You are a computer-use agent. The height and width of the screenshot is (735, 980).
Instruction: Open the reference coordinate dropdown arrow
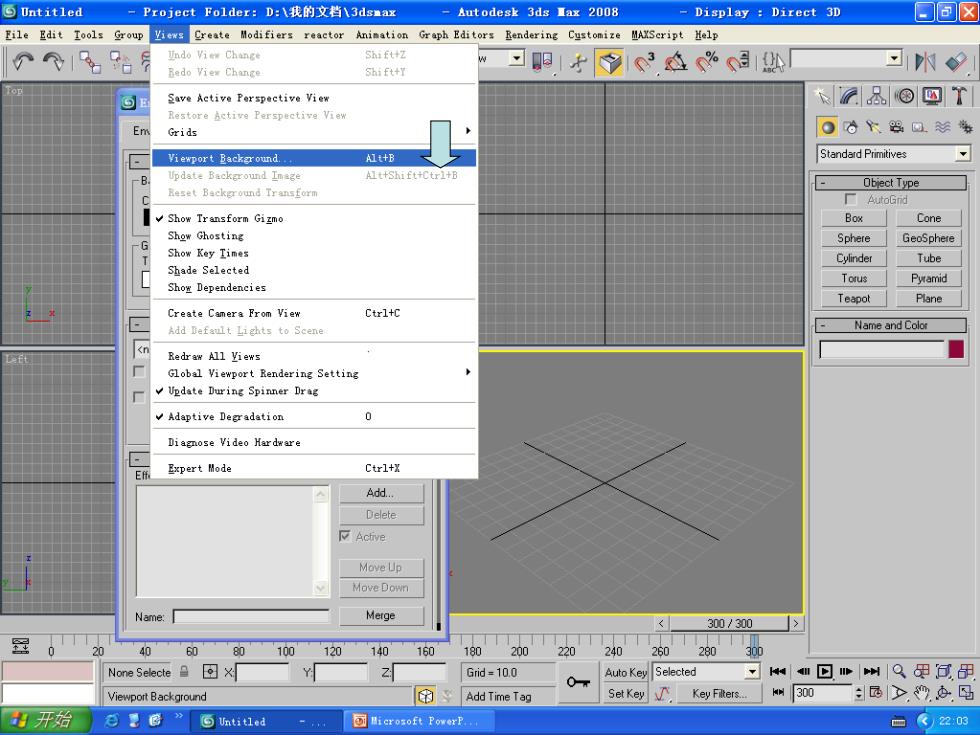tap(516, 59)
